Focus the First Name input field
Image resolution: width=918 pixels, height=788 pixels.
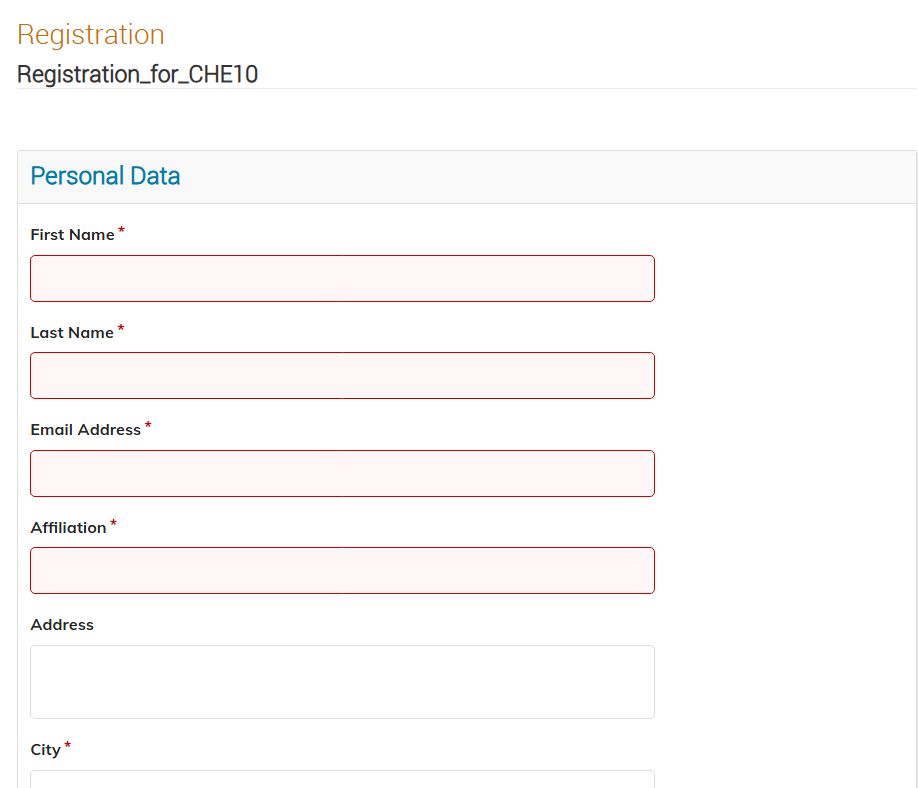(x=342, y=279)
